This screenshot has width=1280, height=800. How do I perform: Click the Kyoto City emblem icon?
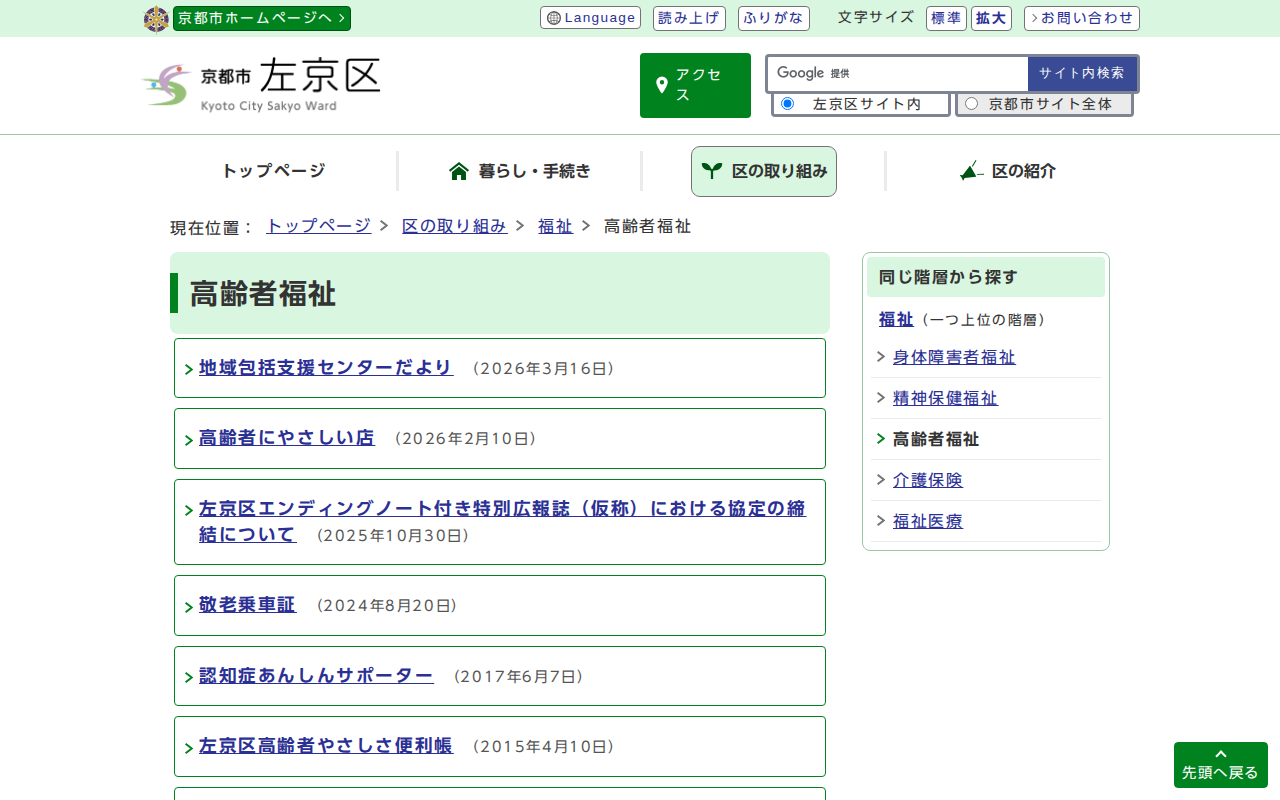point(156,19)
